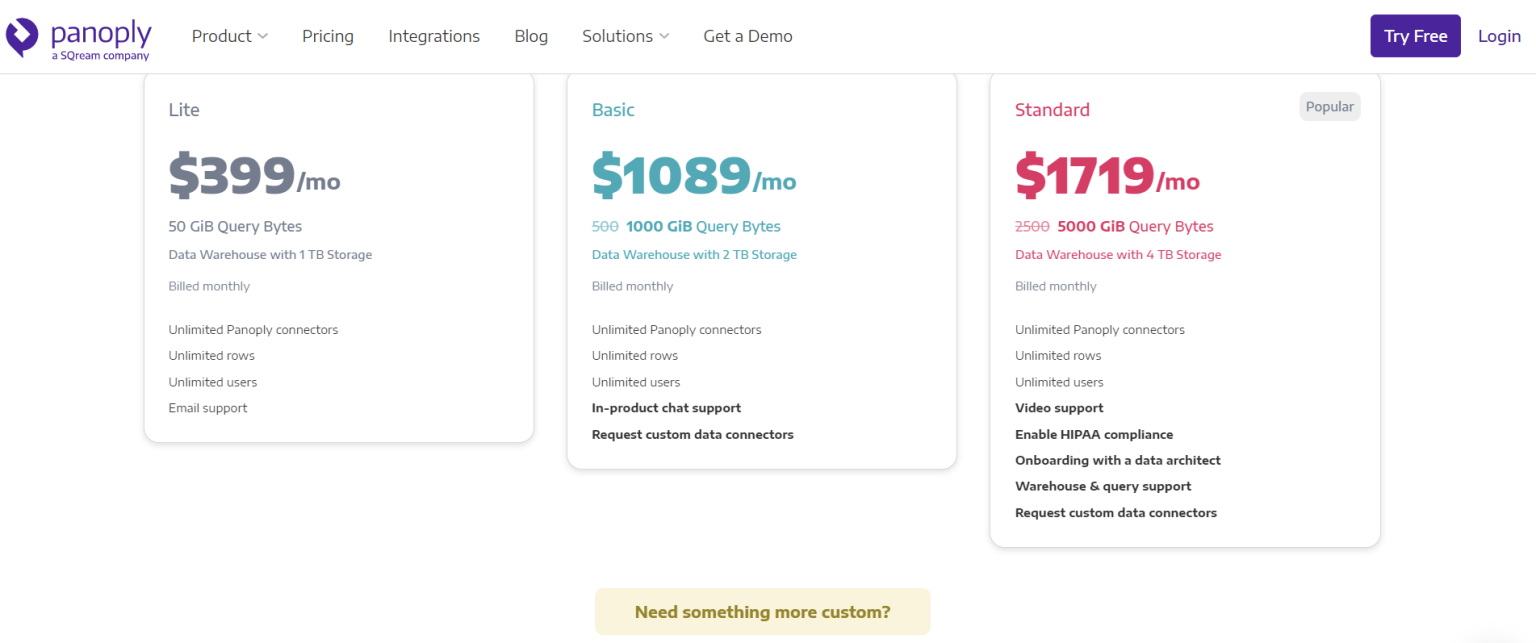The width and height of the screenshot is (1536, 643).
Task: Visit the Blog section
Action: tap(530, 36)
